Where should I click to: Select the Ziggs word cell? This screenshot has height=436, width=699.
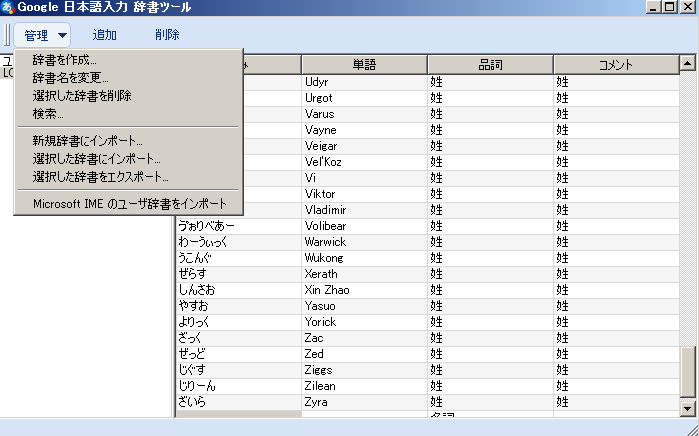point(364,371)
